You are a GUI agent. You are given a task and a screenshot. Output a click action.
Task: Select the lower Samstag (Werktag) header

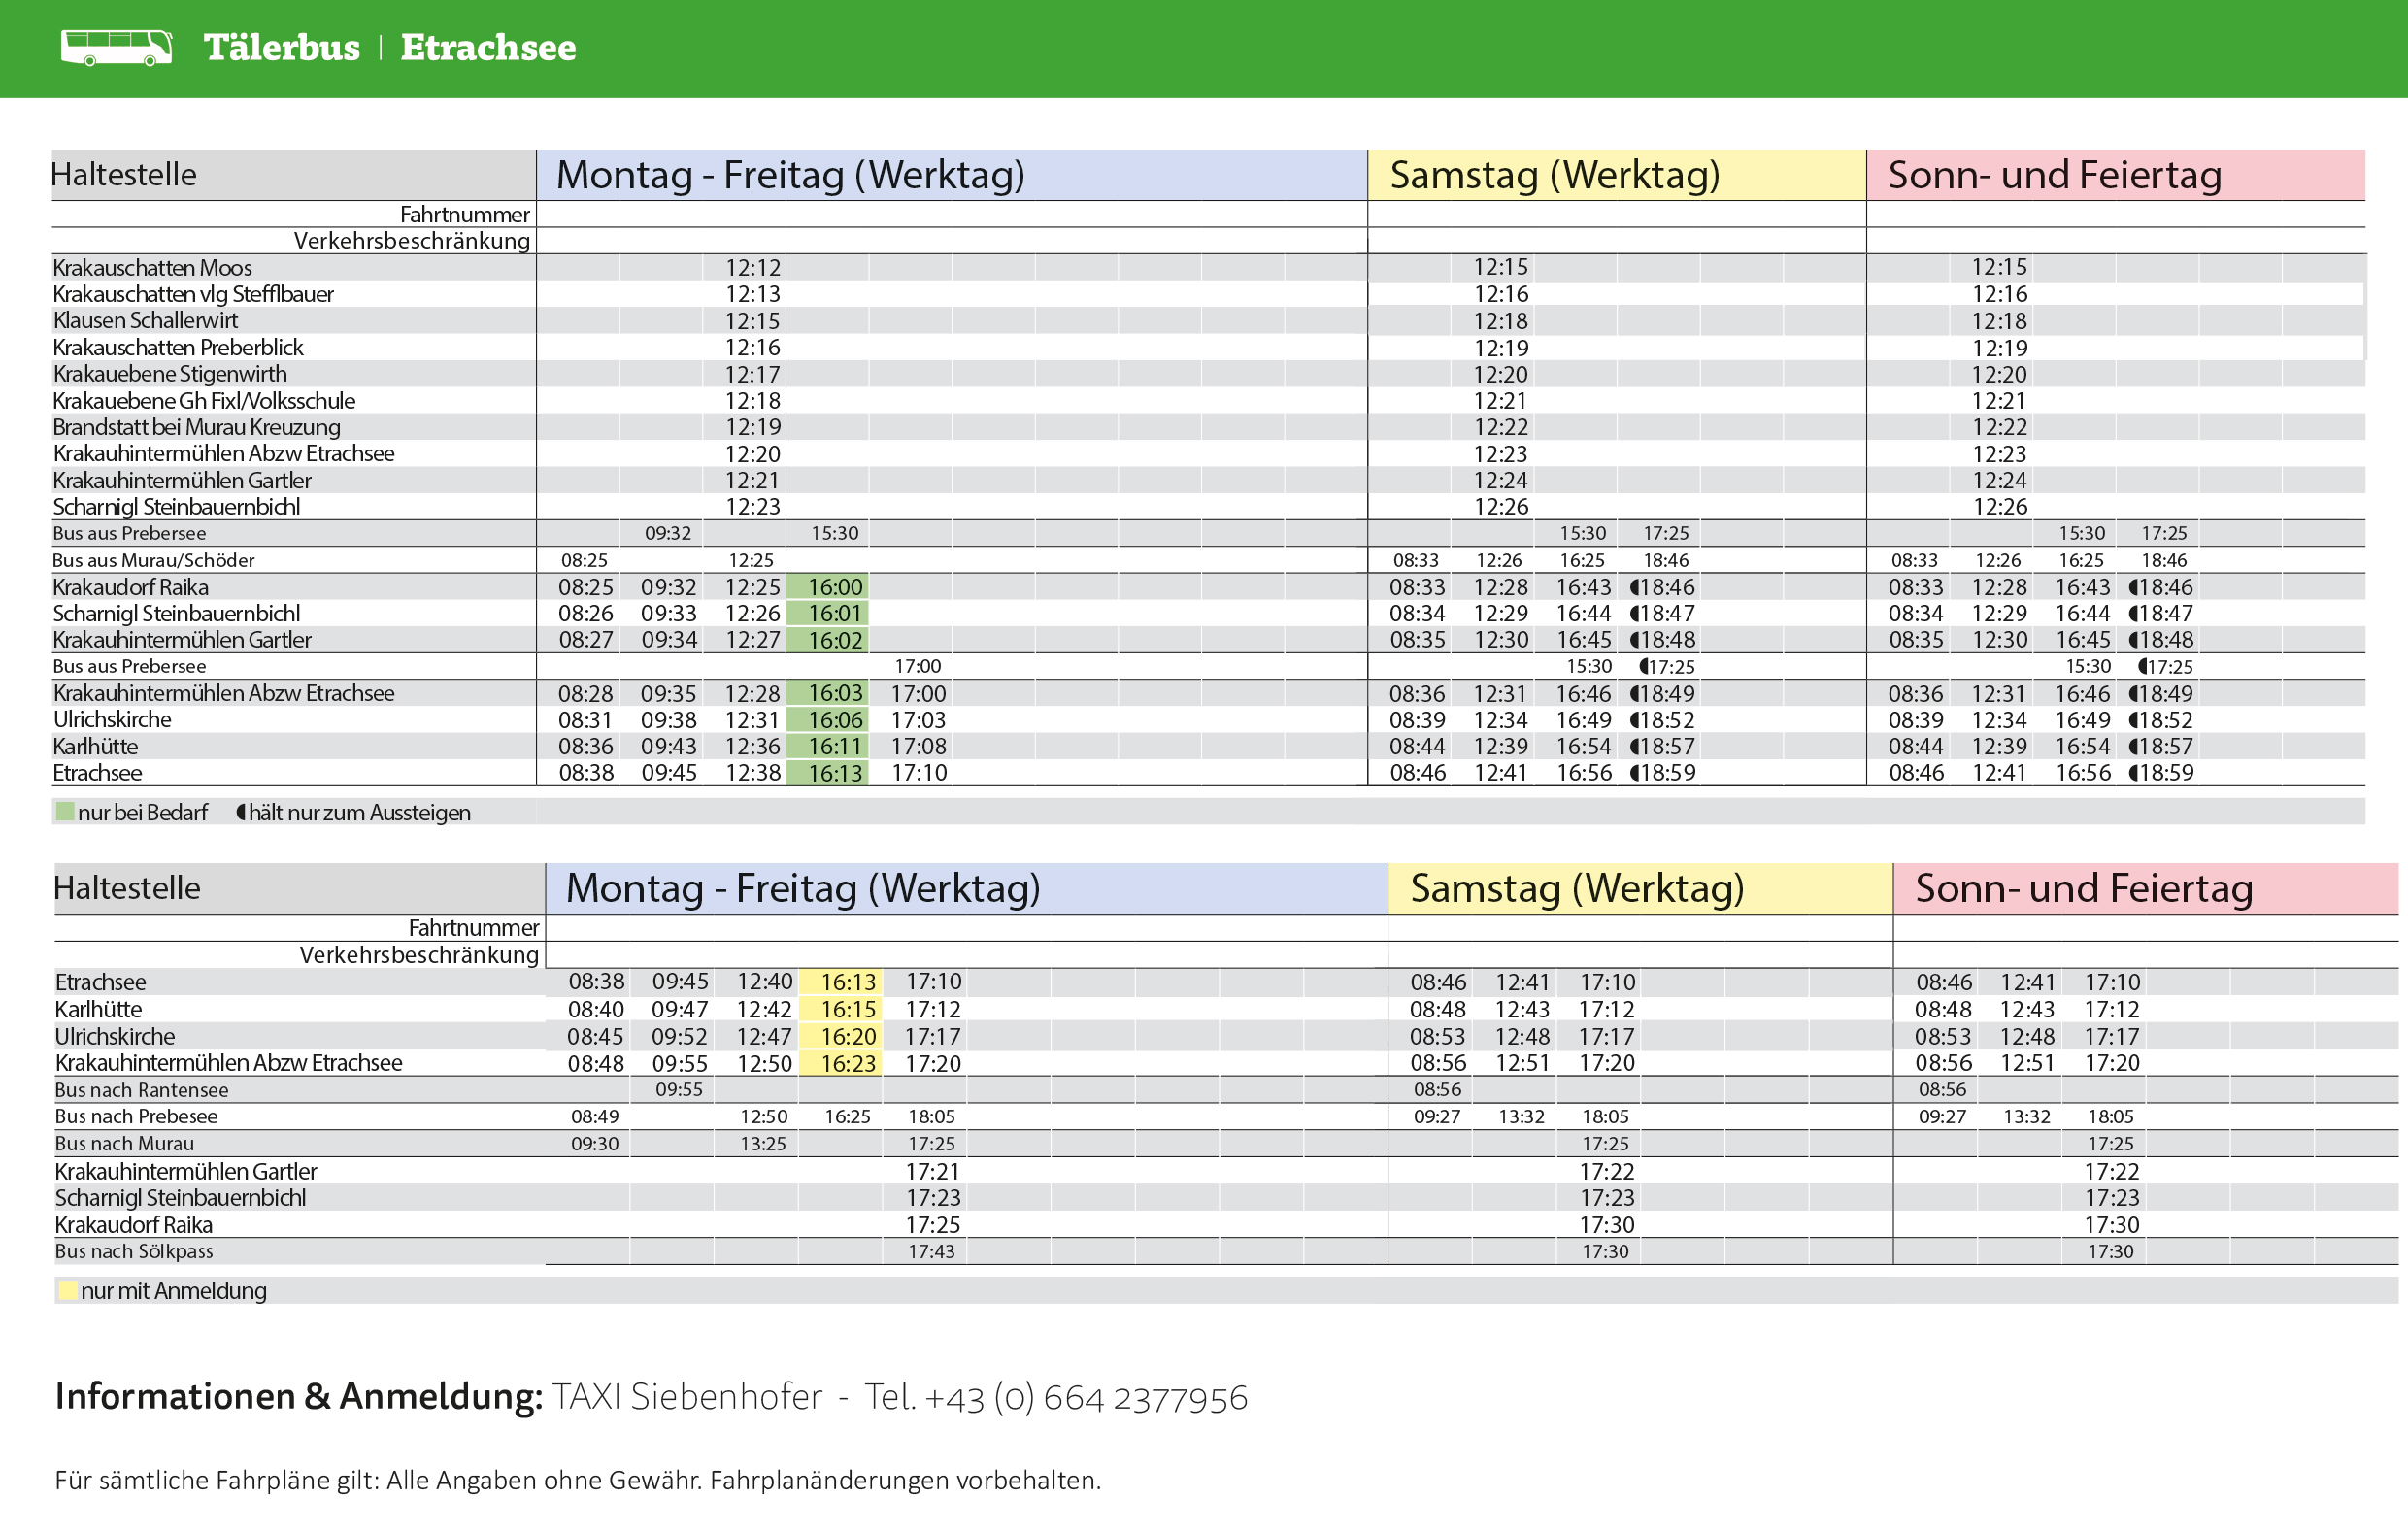click(1576, 888)
